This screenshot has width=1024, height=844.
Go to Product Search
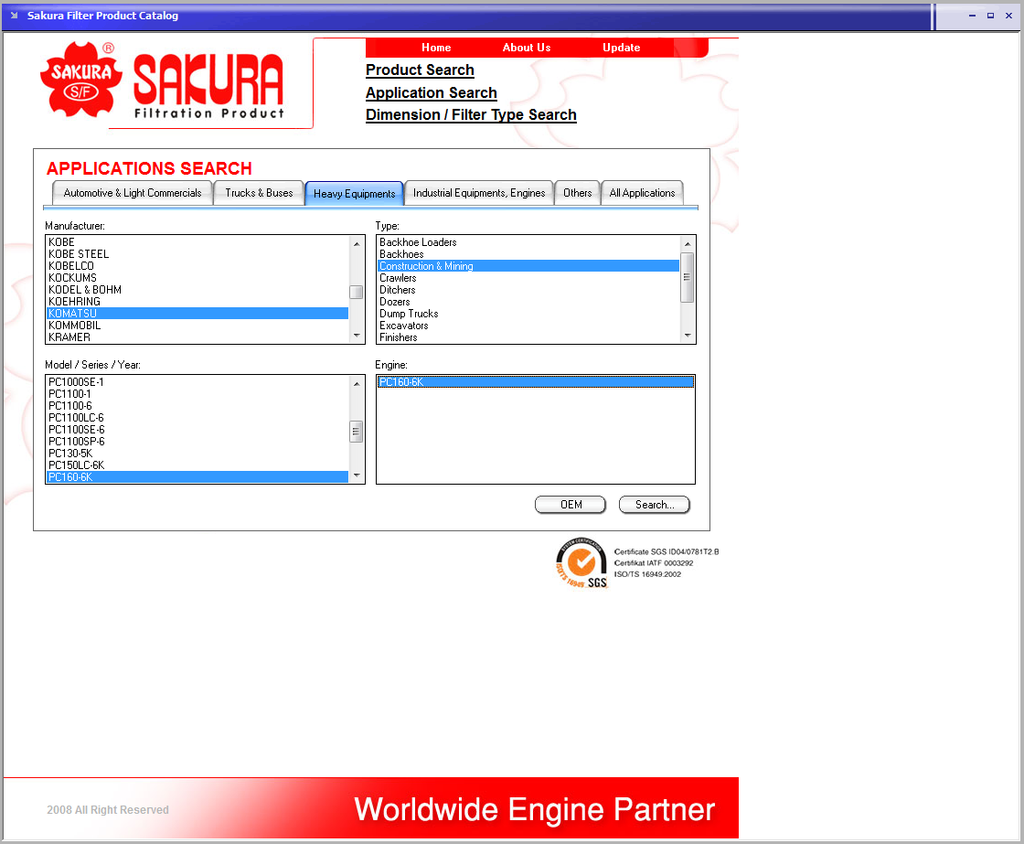coord(420,70)
